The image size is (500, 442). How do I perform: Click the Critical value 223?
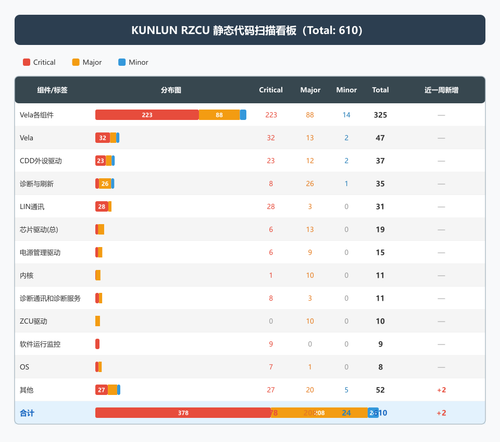tap(271, 115)
